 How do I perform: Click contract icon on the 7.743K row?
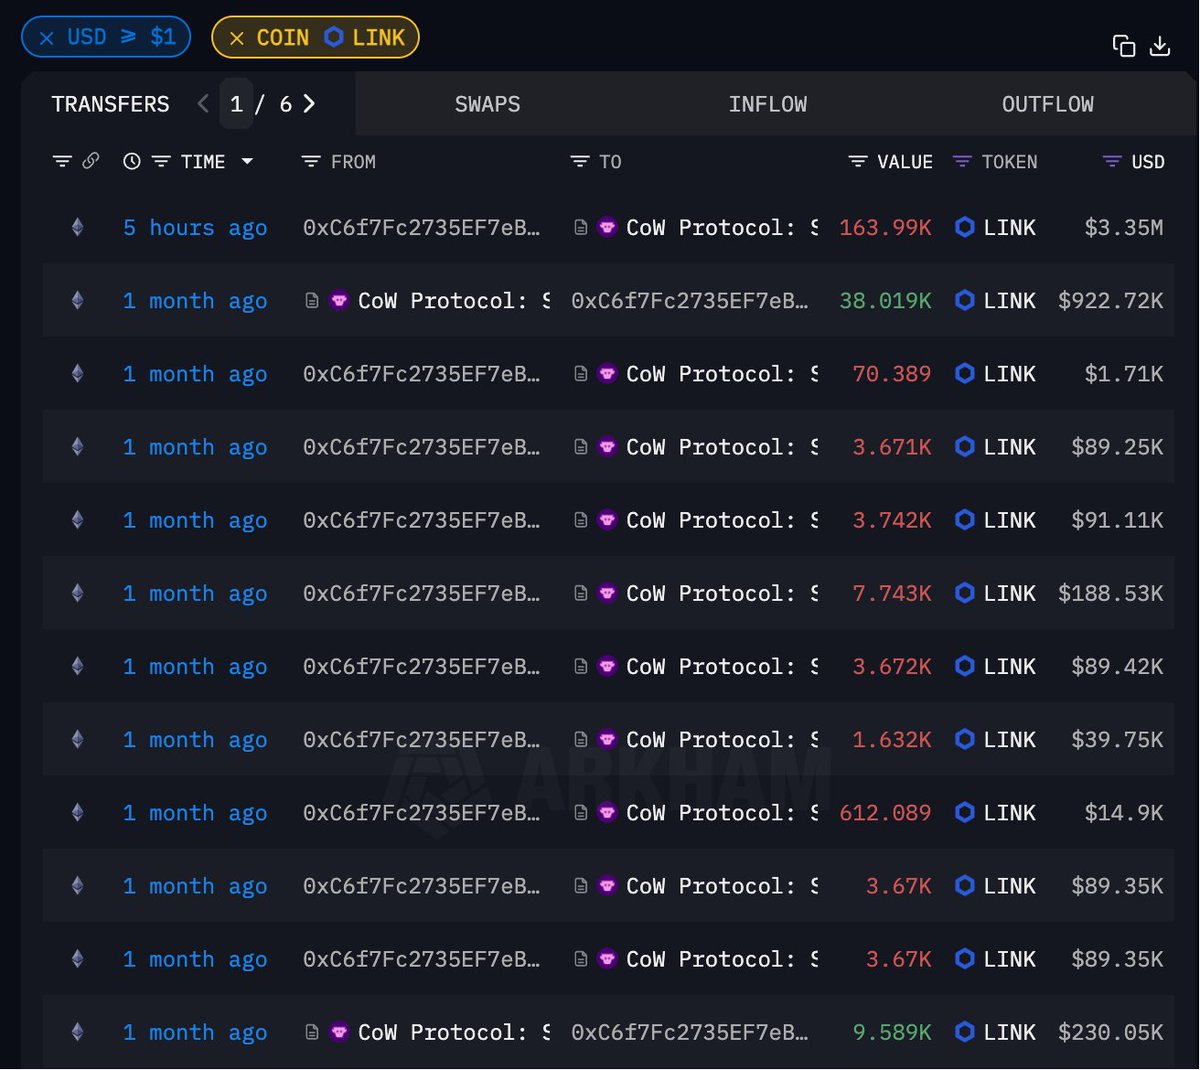pos(580,593)
